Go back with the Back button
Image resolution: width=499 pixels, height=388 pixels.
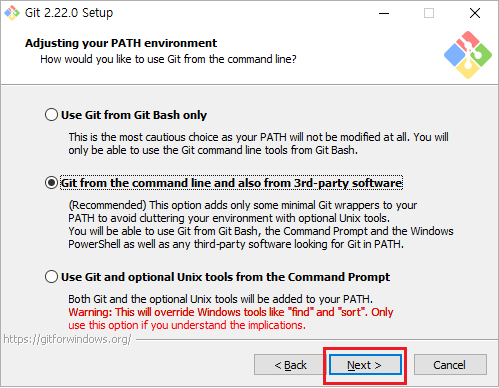click(x=290, y=365)
